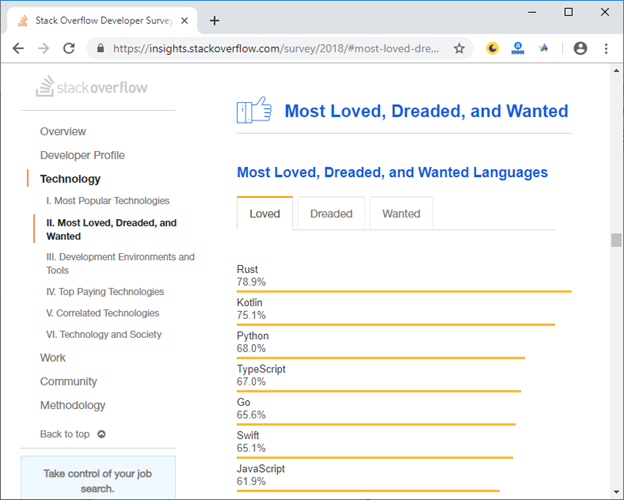
Task: Click the Stack Overflow logo
Action: 92,86
